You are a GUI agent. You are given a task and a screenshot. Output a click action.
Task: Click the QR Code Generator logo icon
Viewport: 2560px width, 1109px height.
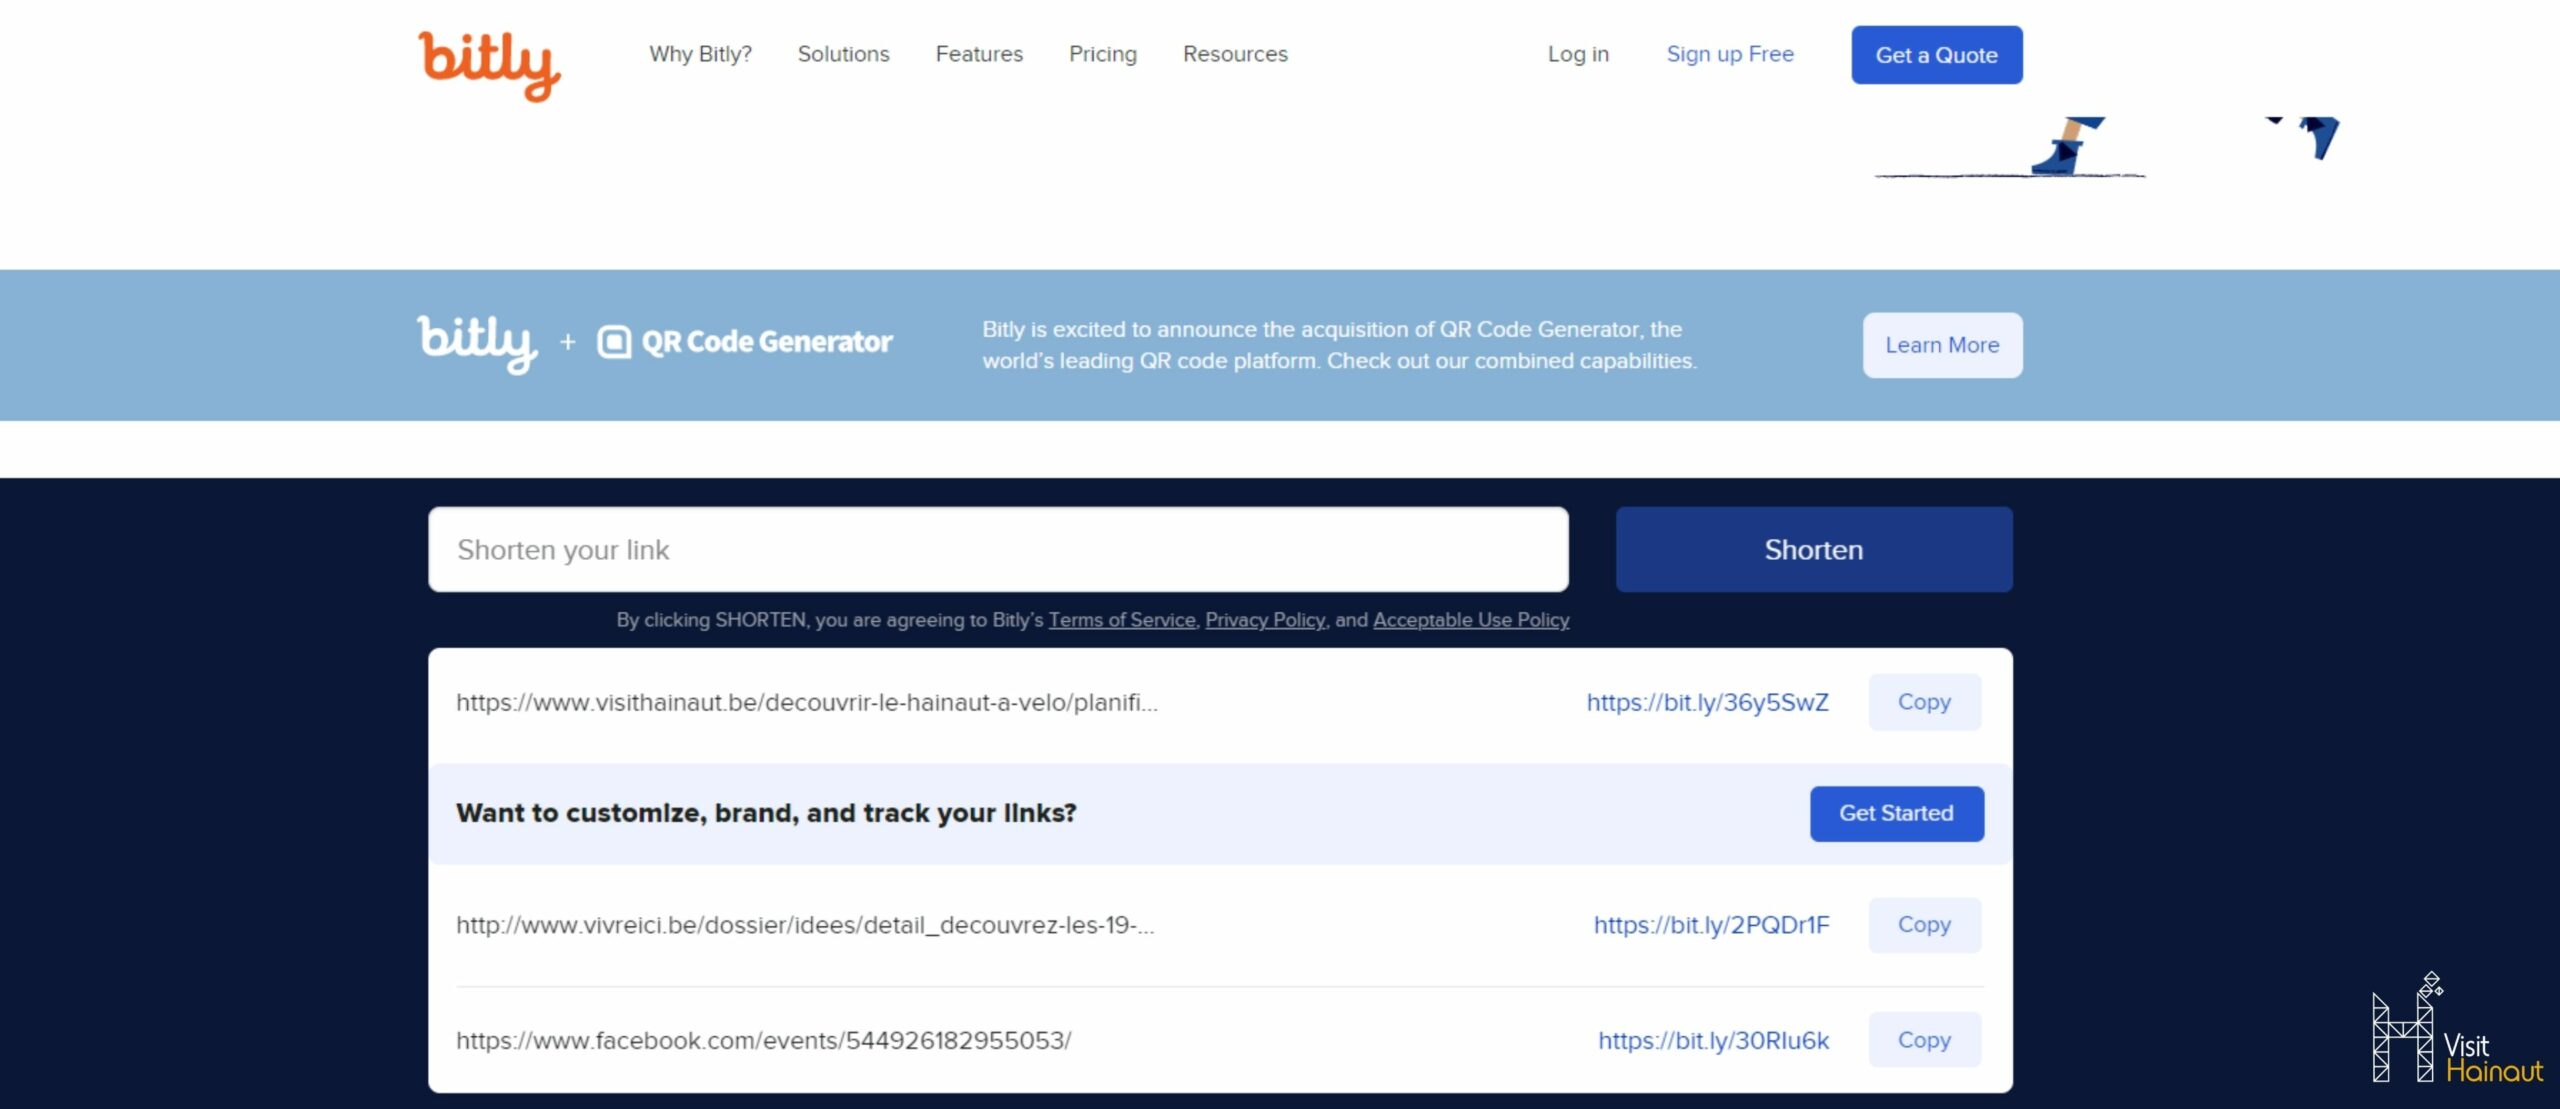click(614, 342)
